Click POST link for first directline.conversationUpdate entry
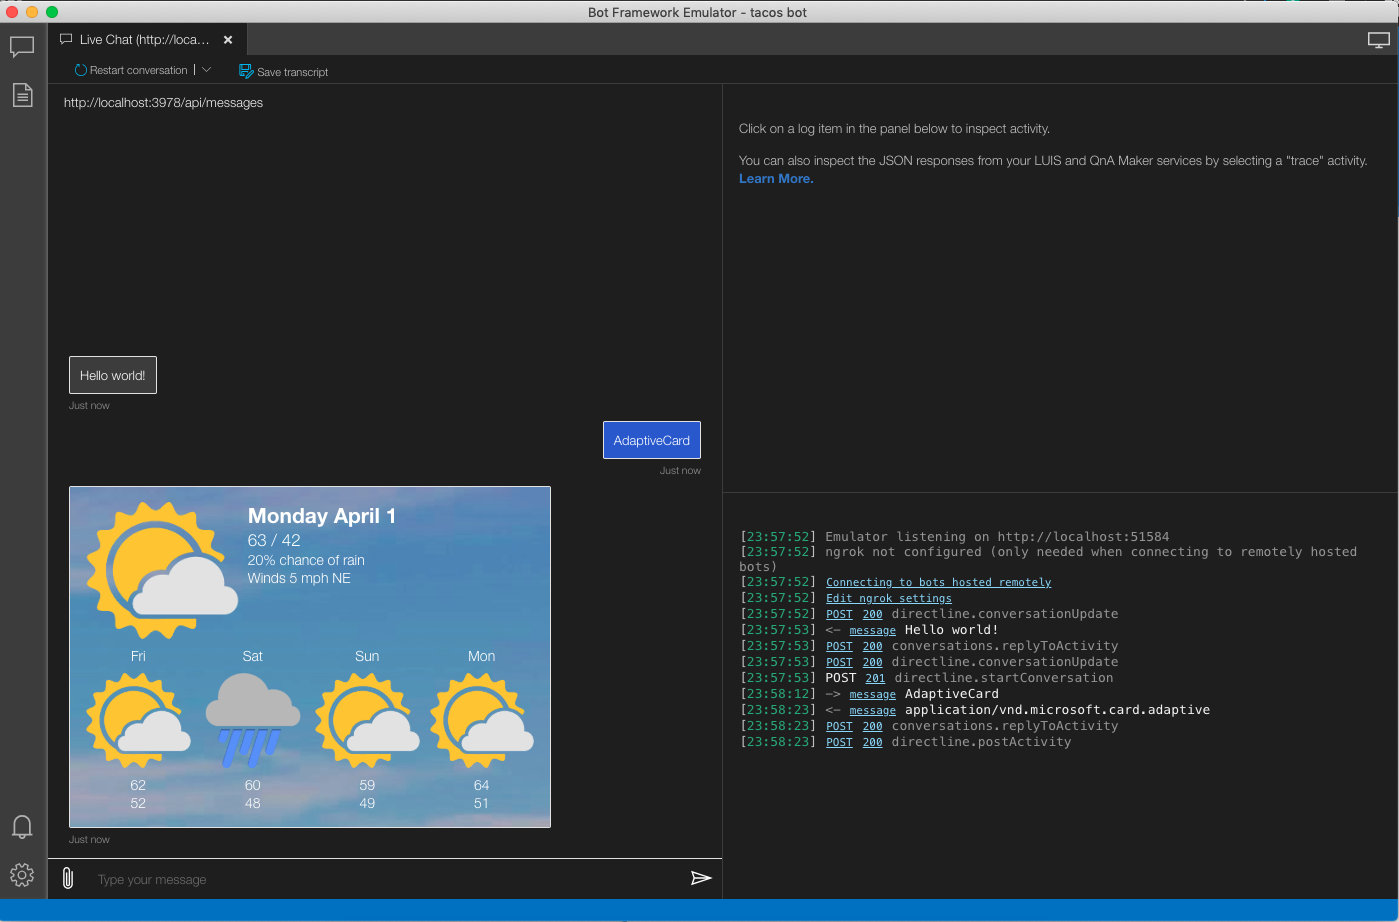This screenshot has height=922, width=1399. 839,614
